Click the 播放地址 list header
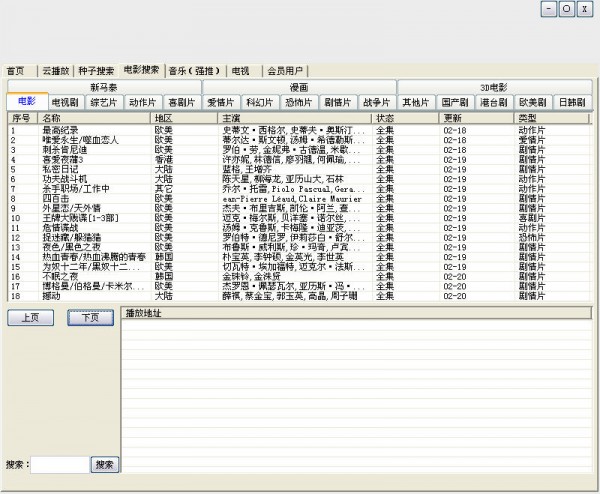The height and width of the screenshot is (494, 600). 357,313
